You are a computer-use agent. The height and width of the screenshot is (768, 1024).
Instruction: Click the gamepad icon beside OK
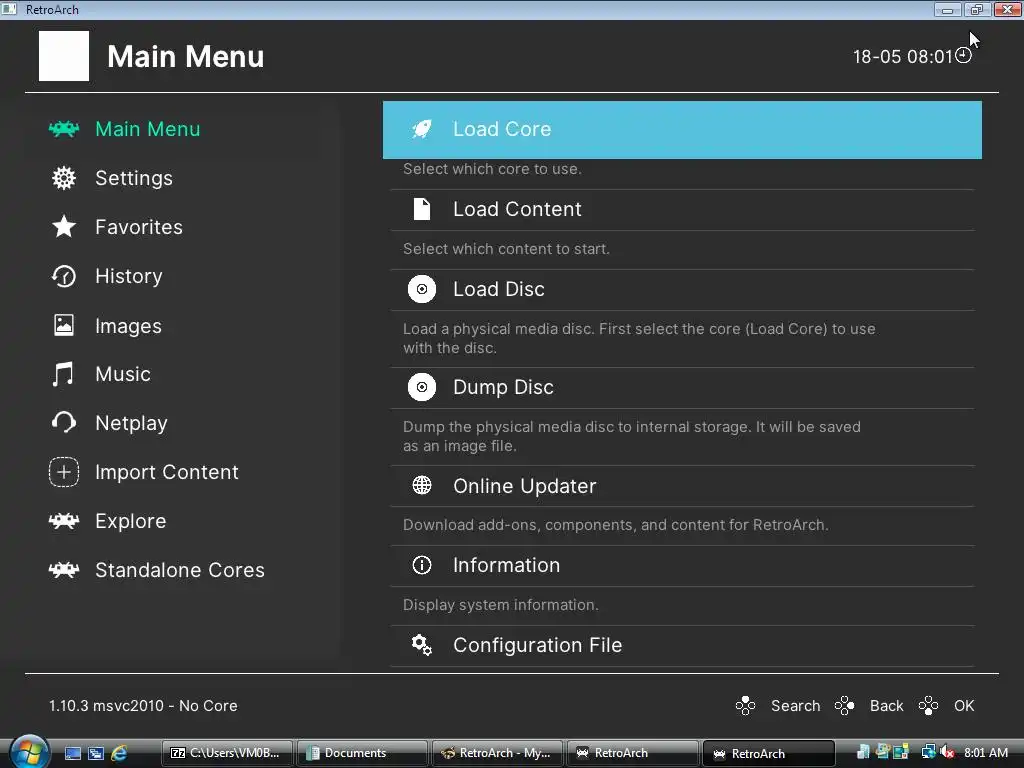pyautogui.click(x=928, y=705)
